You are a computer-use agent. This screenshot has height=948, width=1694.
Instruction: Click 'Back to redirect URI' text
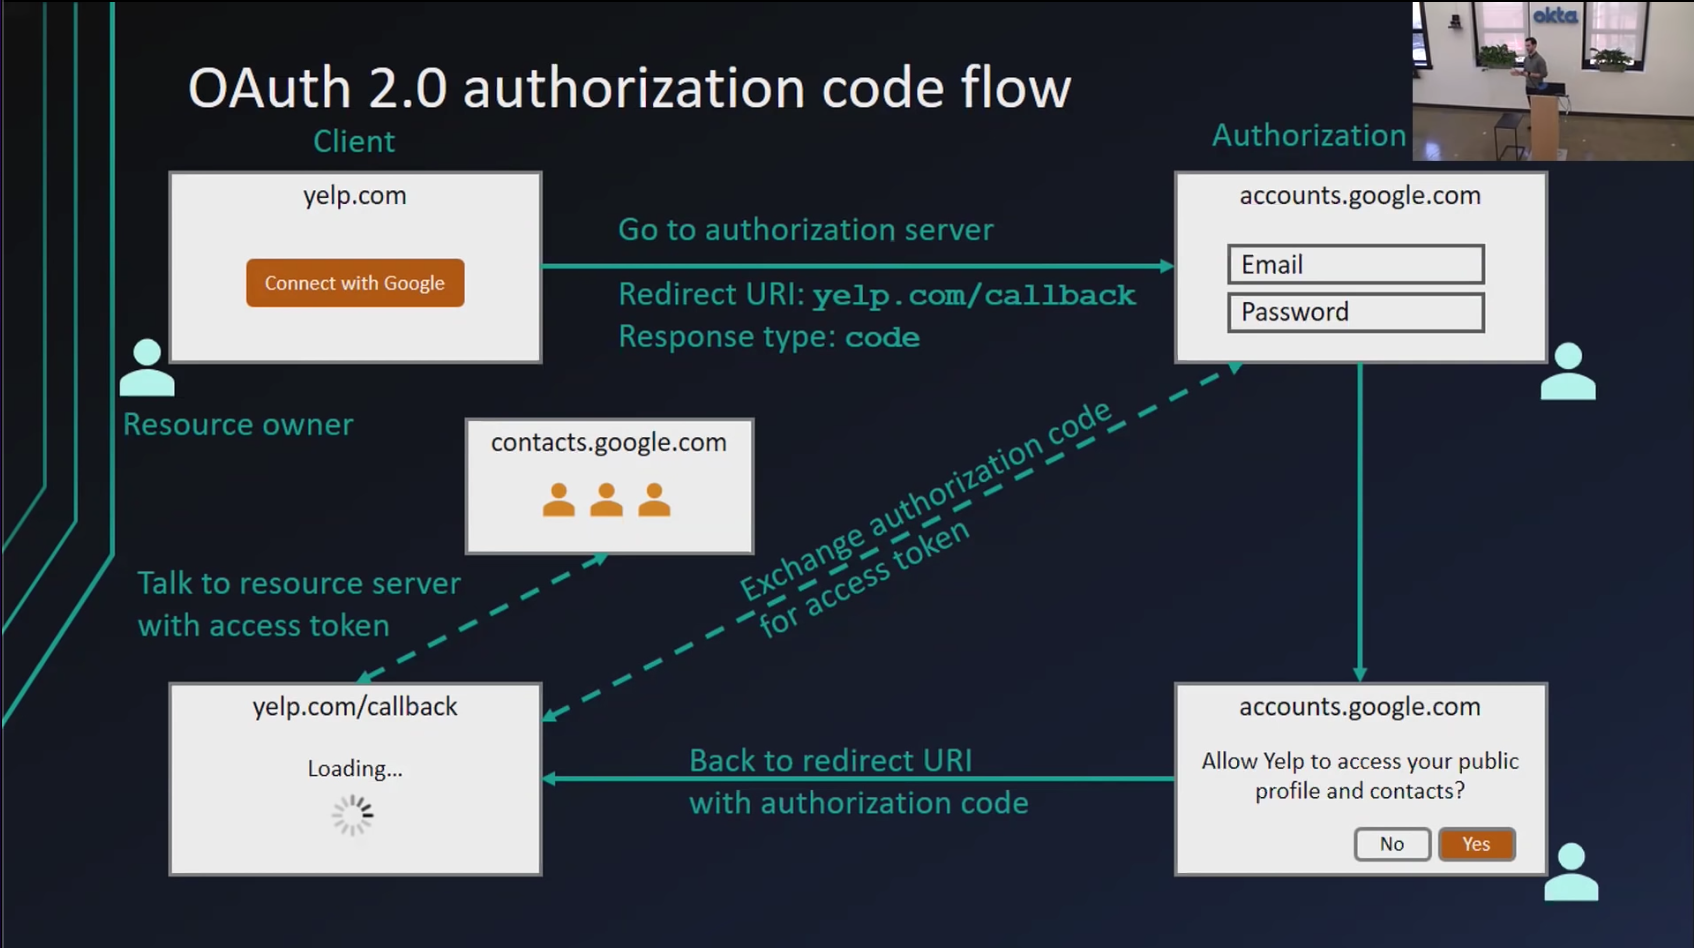[831, 760]
